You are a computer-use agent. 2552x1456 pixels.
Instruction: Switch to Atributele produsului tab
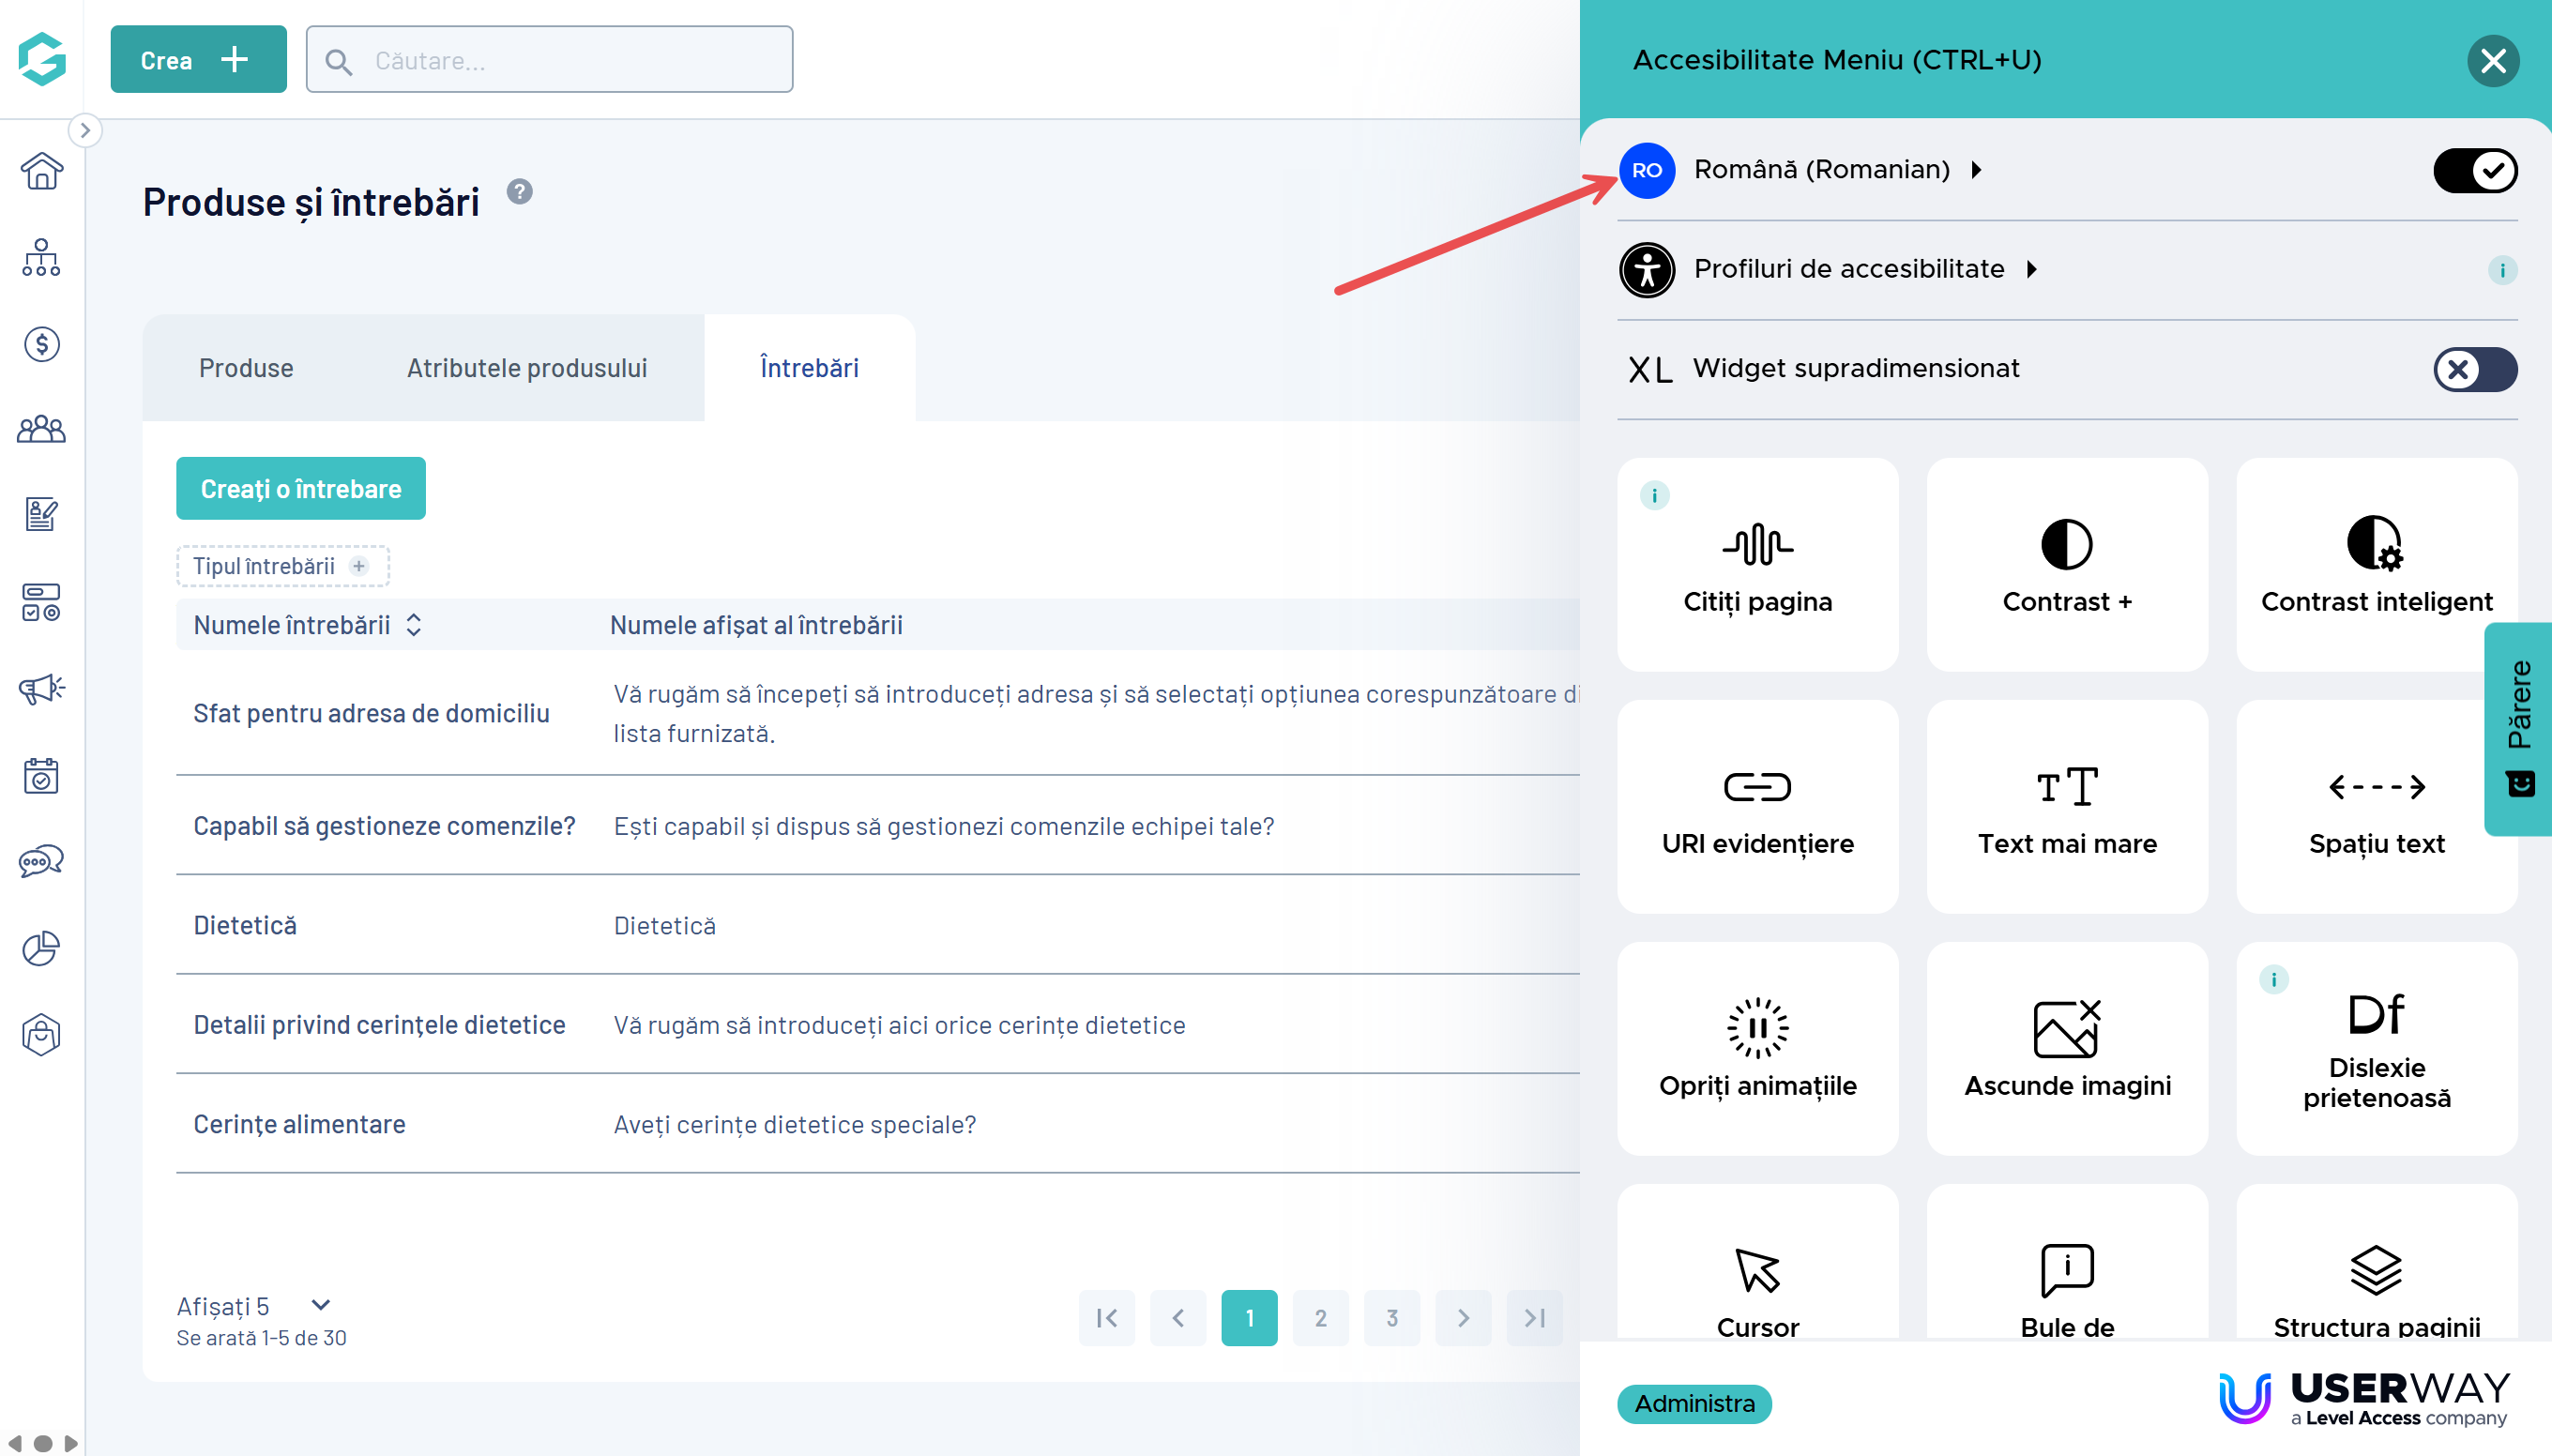point(526,368)
